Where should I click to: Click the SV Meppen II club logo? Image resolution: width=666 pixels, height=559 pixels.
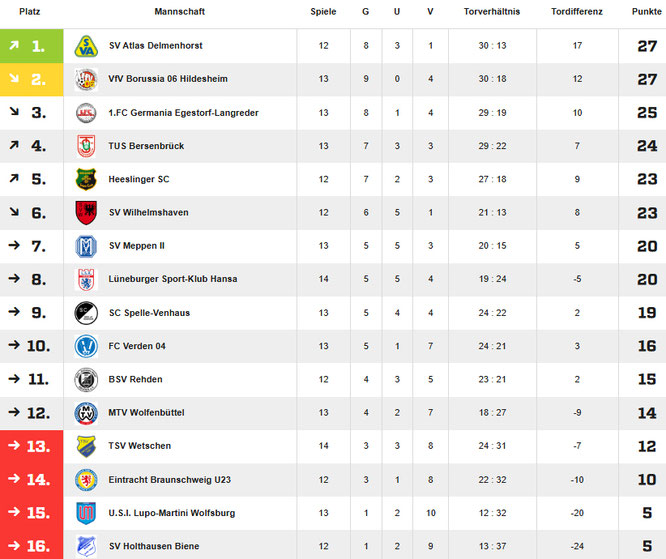[85, 246]
